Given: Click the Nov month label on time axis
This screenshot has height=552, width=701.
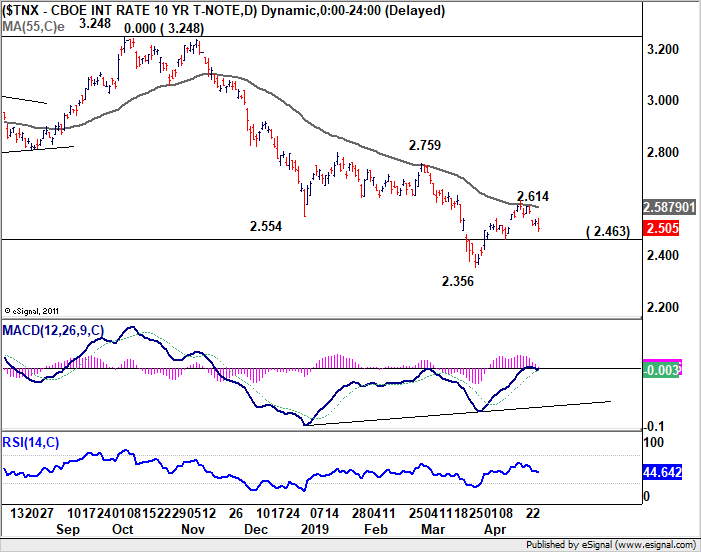Looking at the screenshot, I should tap(193, 529).
